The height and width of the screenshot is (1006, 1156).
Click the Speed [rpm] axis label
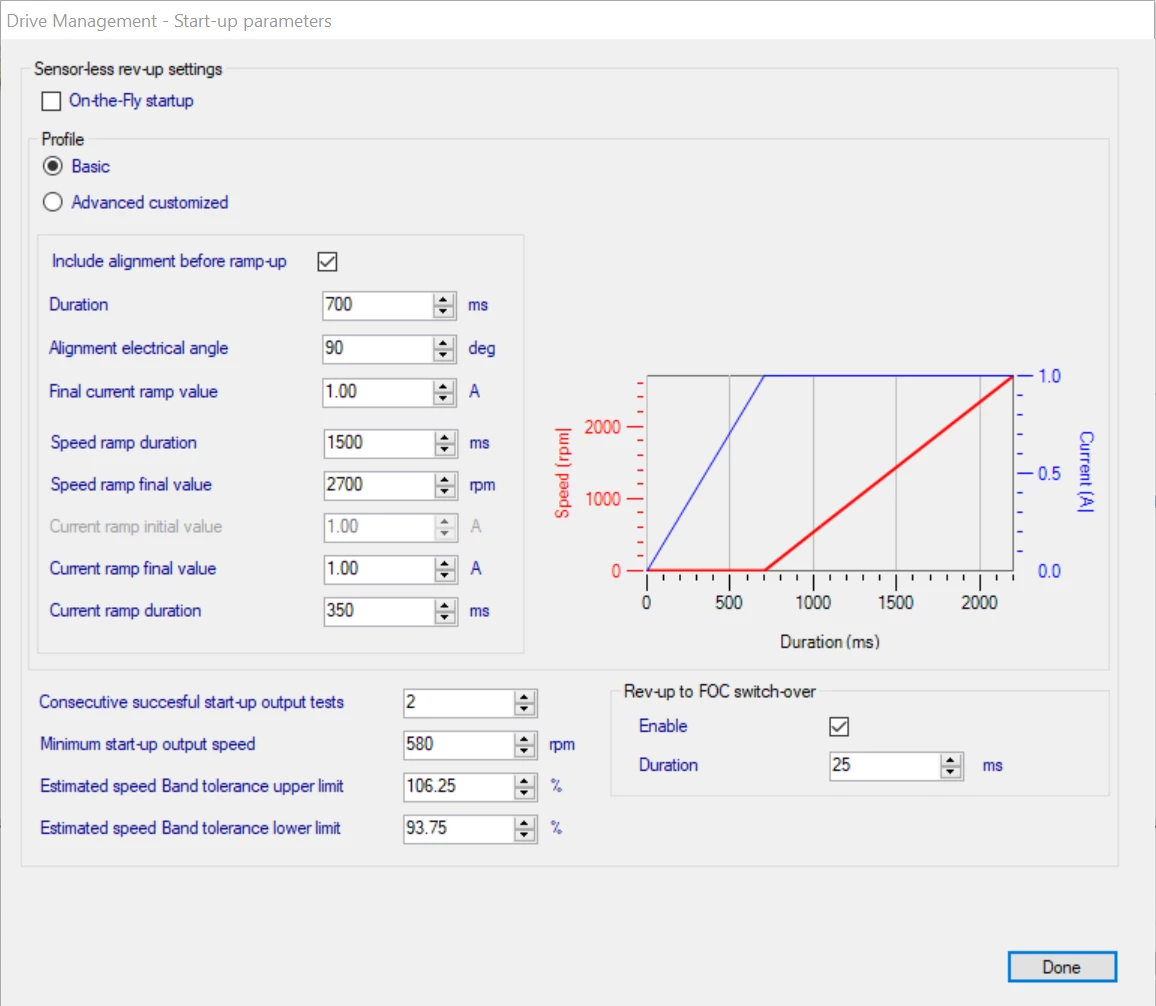pyautogui.click(x=563, y=472)
